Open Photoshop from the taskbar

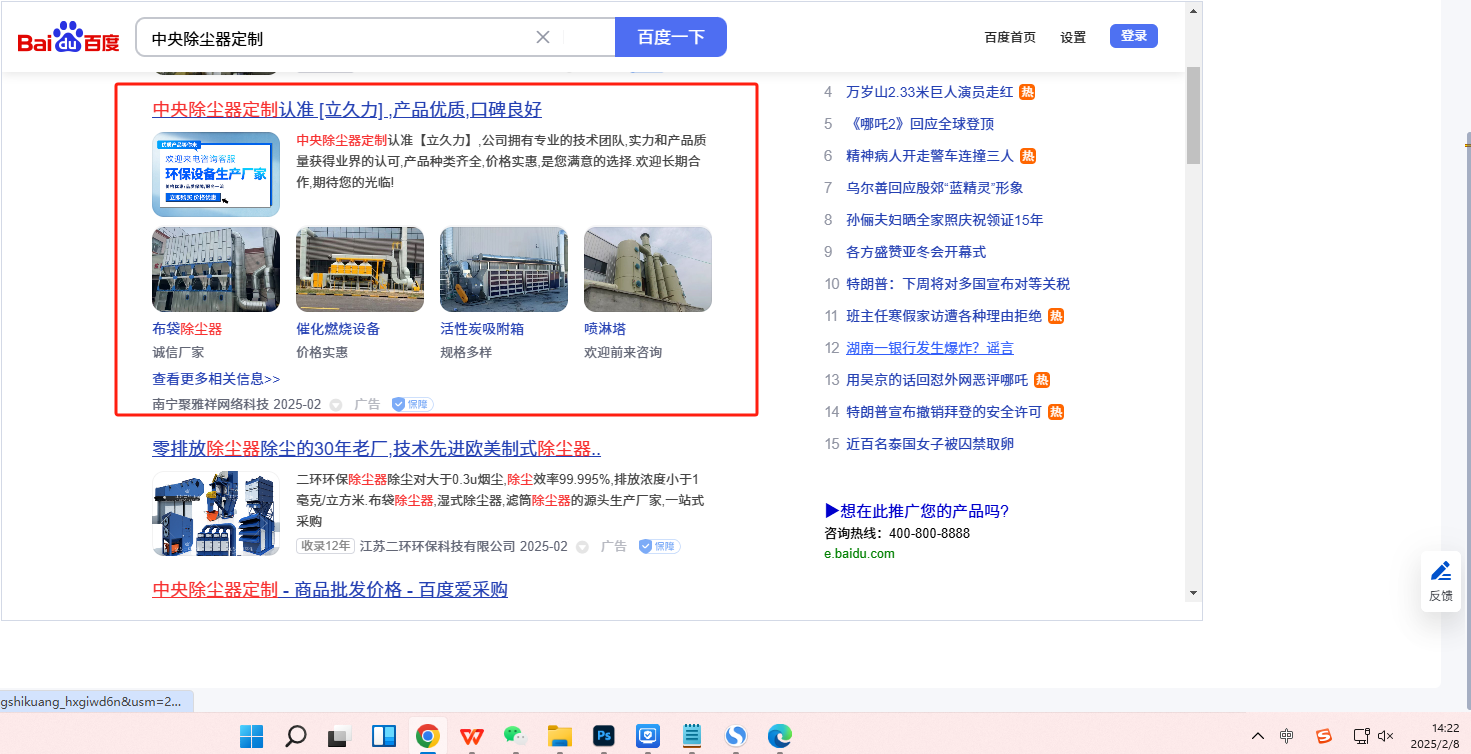[x=603, y=736]
